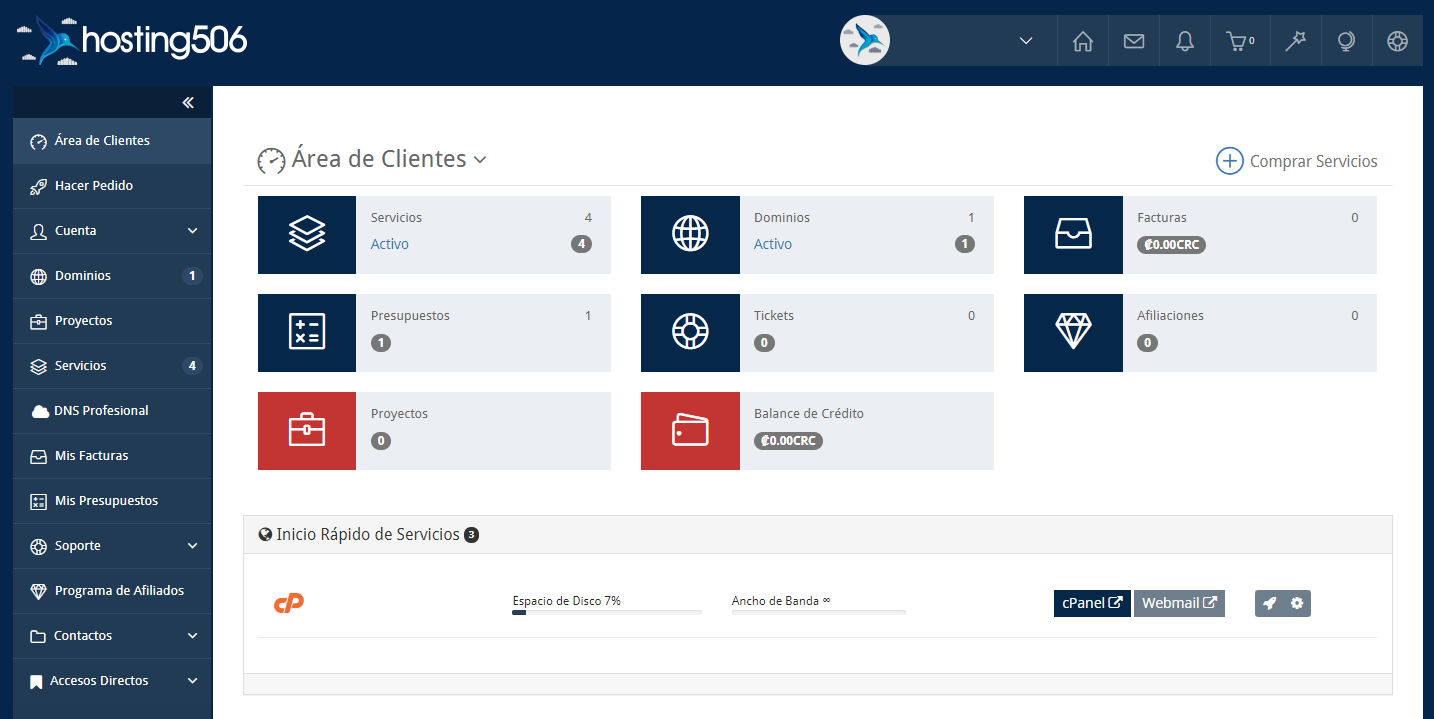Viewport: 1434px width, 719px height.
Task: Click the home icon in top bar
Action: pyautogui.click(x=1082, y=41)
